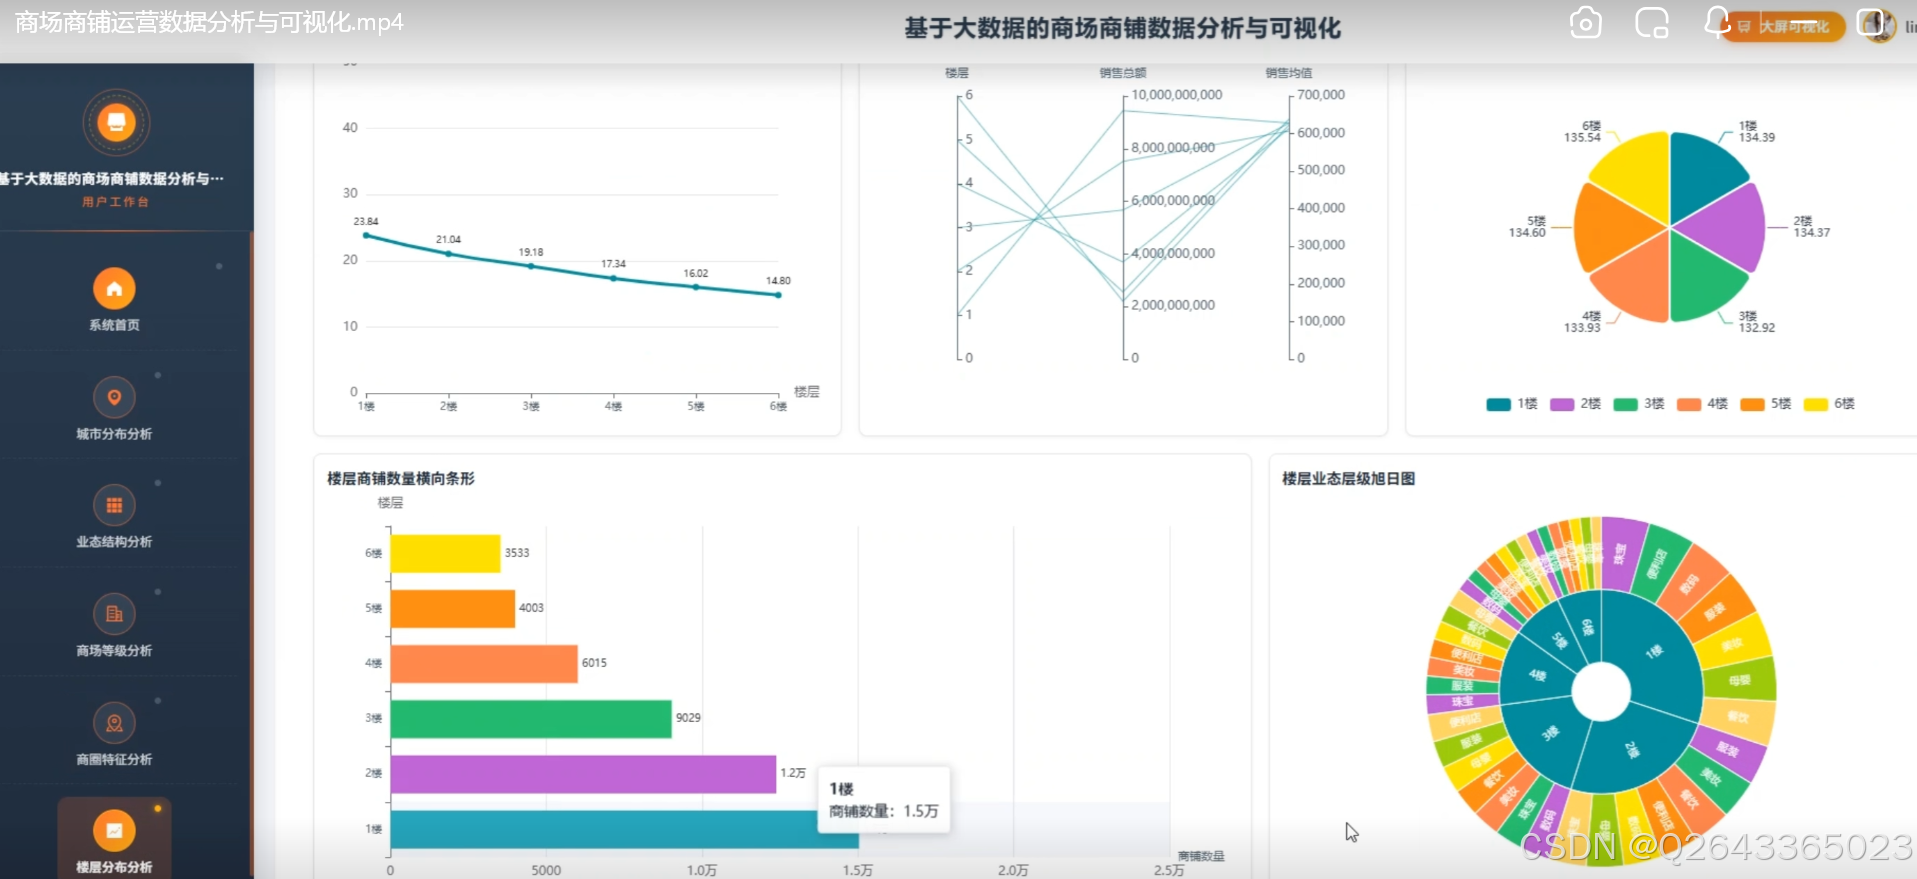Click the teal 1楼 bar

tap(624, 829)
